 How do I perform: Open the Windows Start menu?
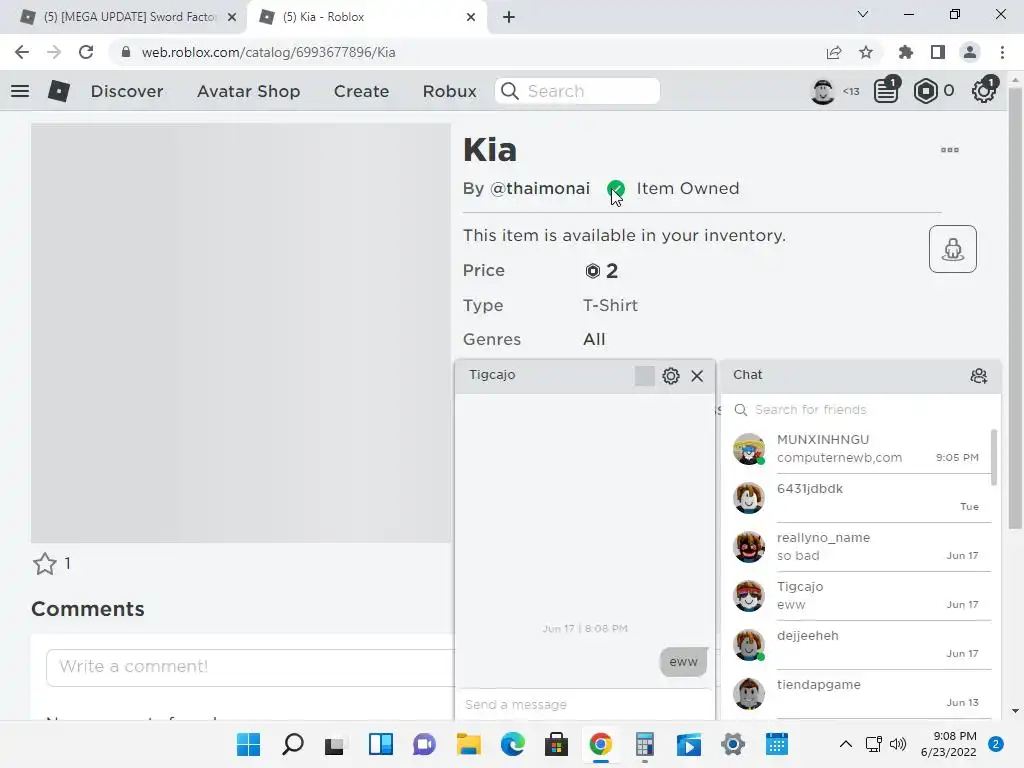coord(248,744)
